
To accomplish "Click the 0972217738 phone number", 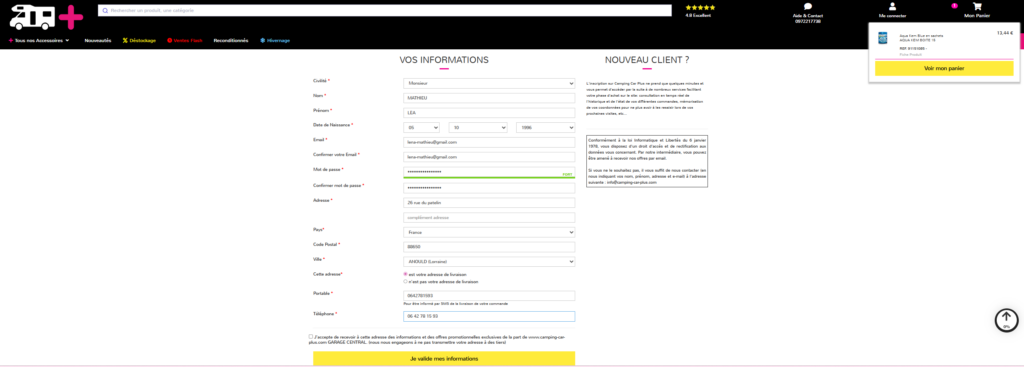I will [x=808, y=21].
